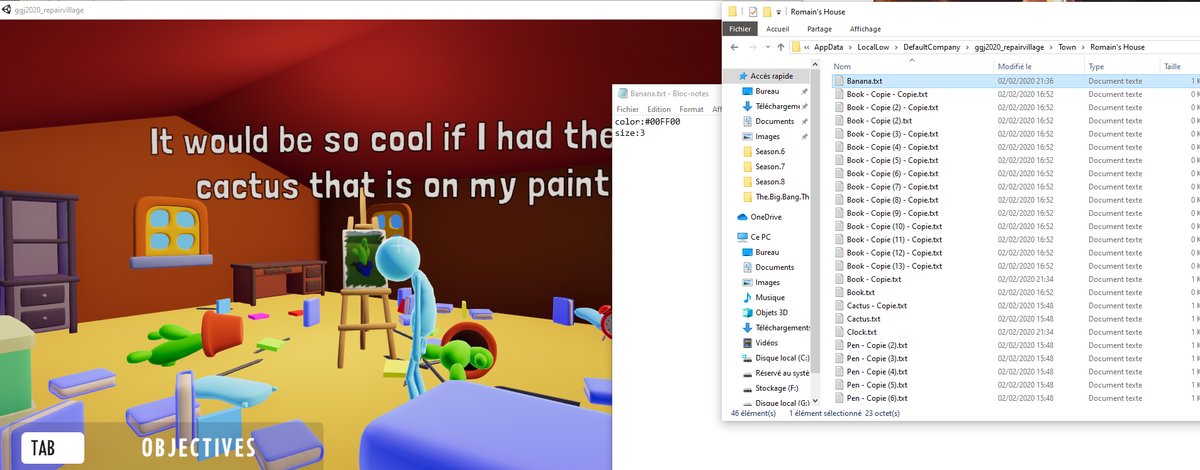
Task: Sort files by the Taille column
Action: pyautogui.click(x=1172, y=66)
